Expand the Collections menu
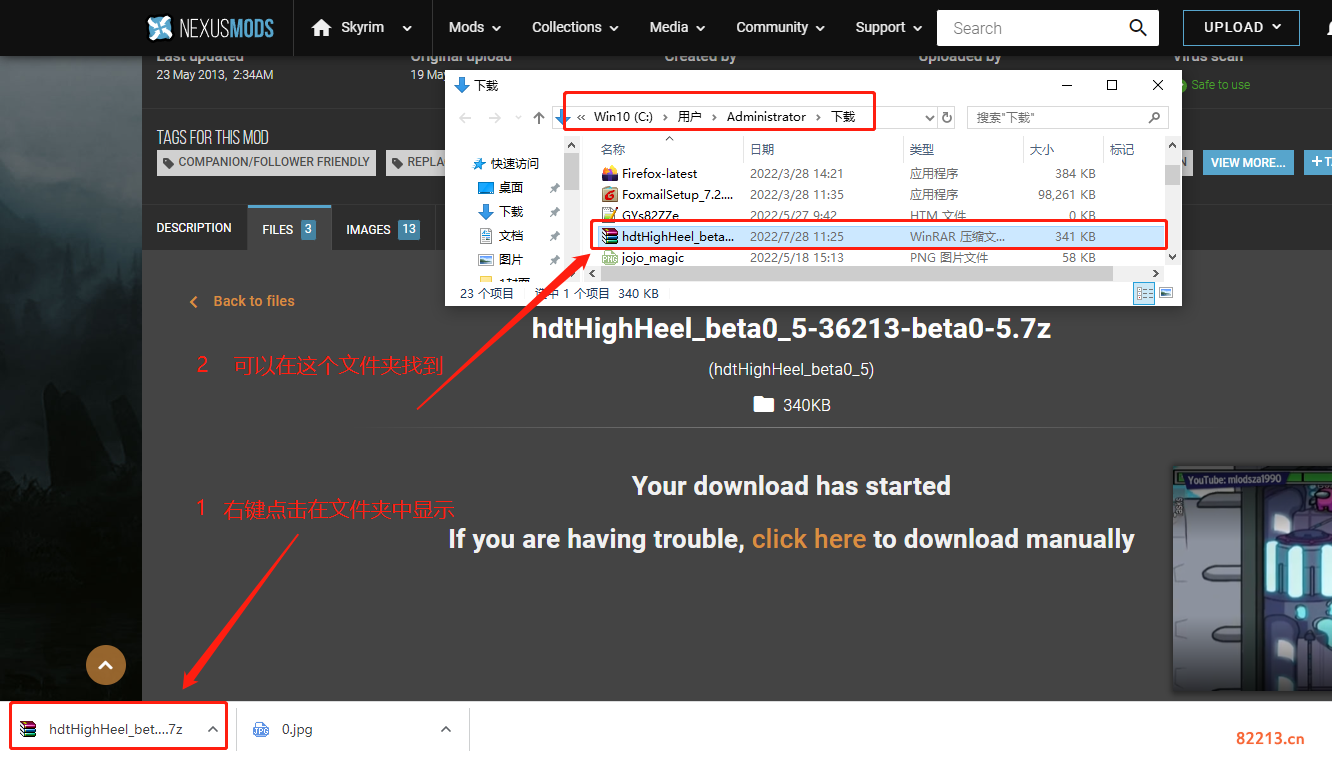The height and width of the screenshot is (757, 1332). [576, 28]
